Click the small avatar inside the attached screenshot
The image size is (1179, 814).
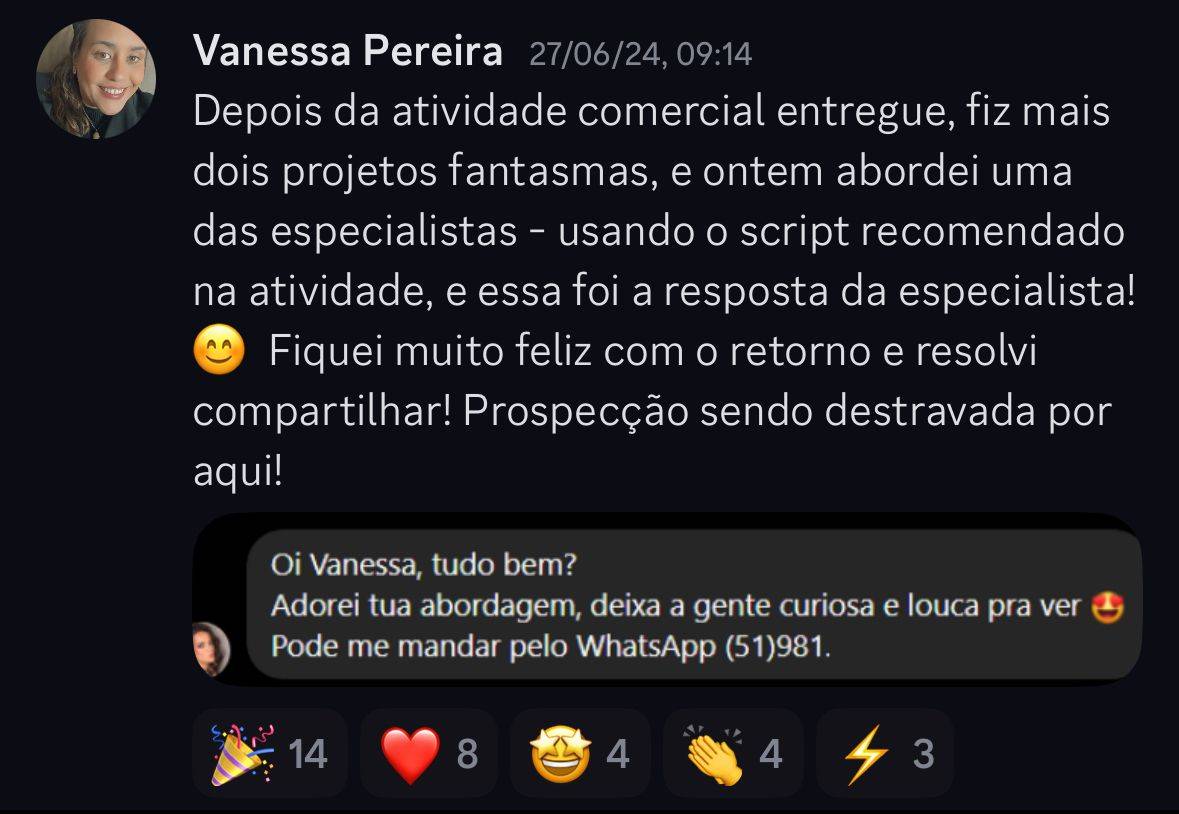click(x=211, y=649)
